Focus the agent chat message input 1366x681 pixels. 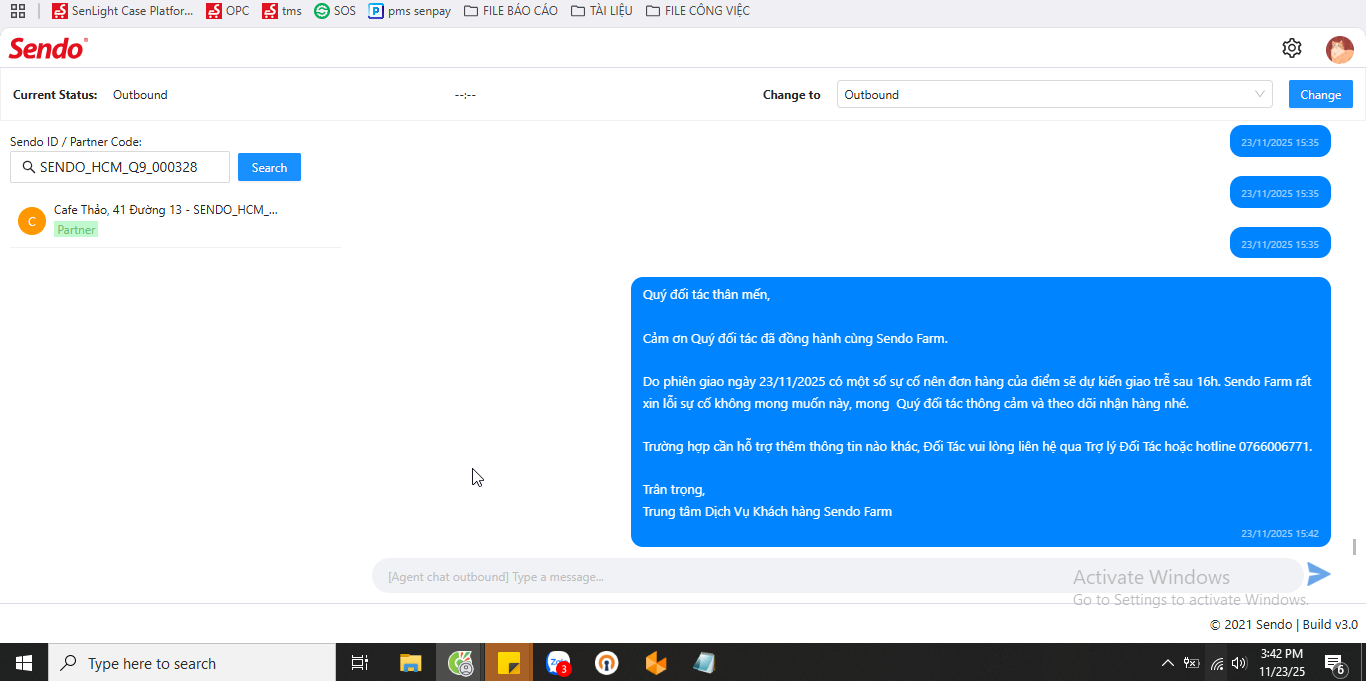pos(838,576)
